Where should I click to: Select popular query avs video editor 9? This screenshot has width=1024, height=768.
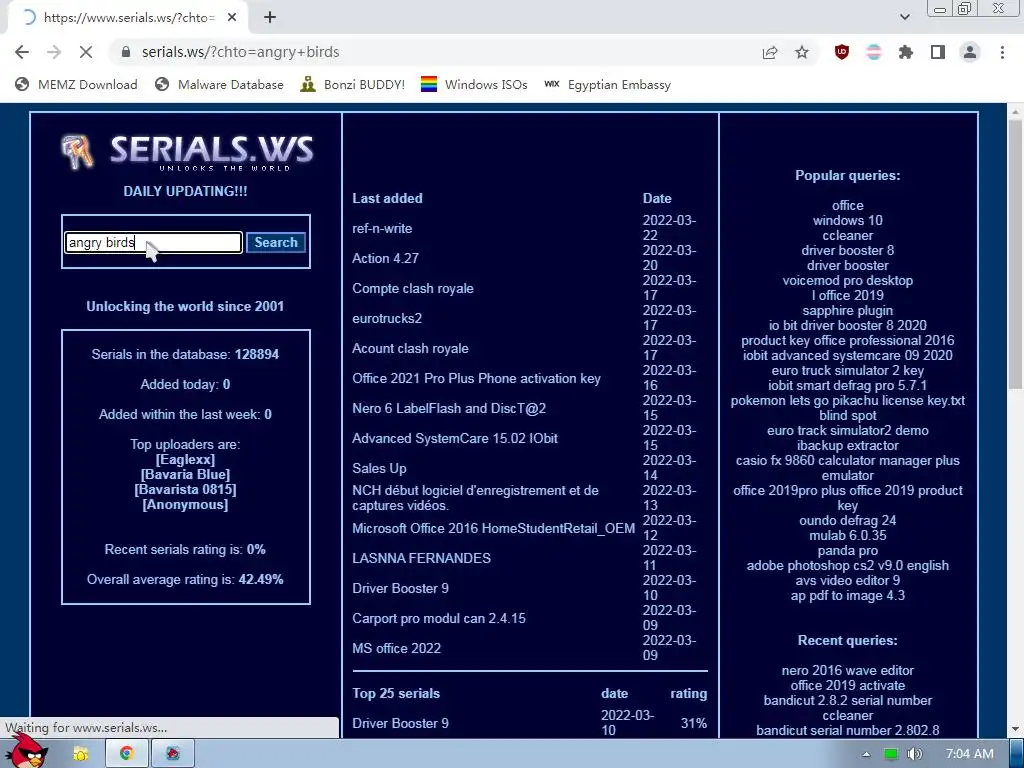coord(848,581)
